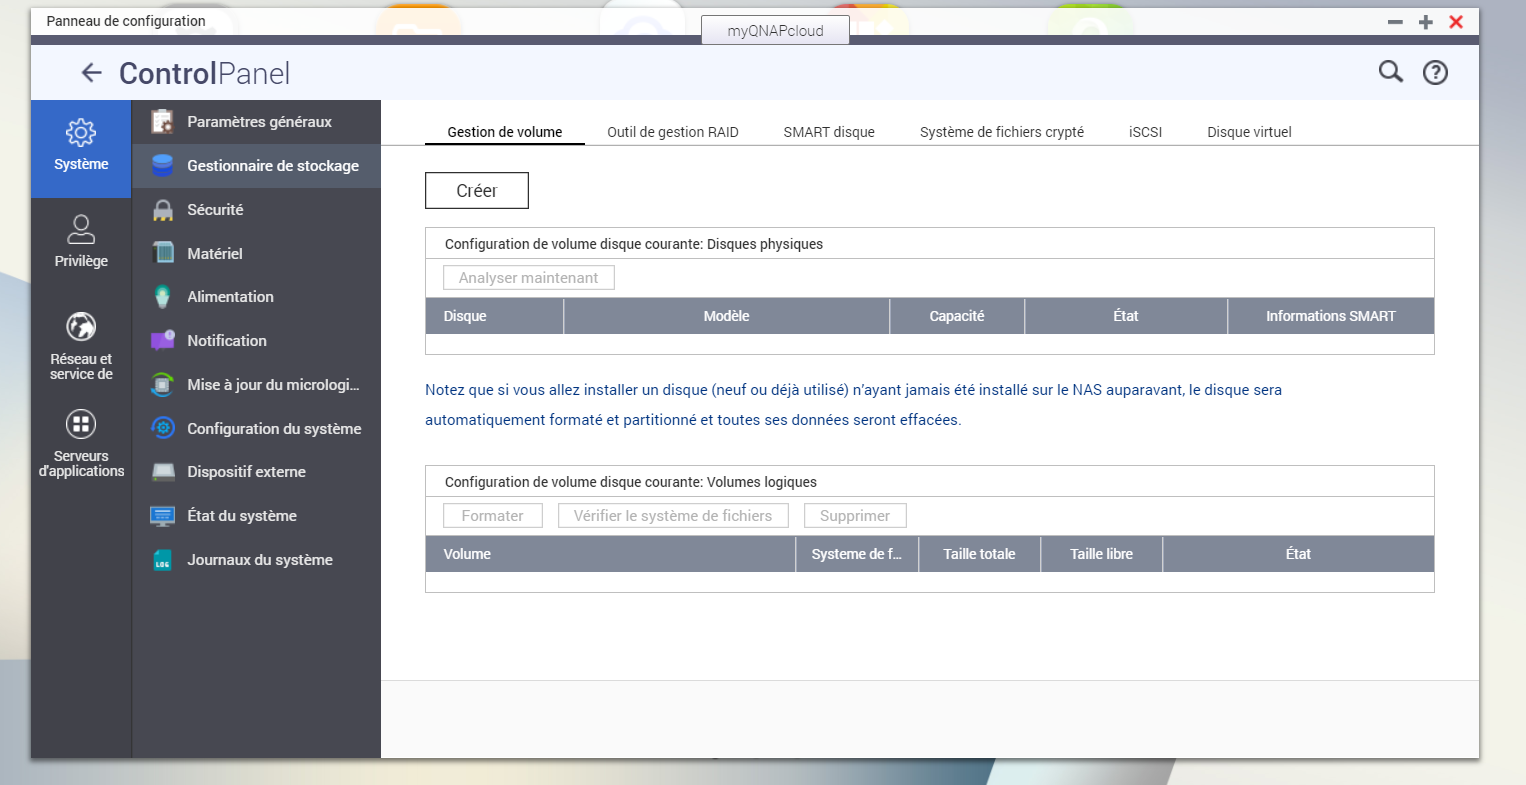Click État header in logical volumes table
1526x785 pixels.
coord(1298,554)
